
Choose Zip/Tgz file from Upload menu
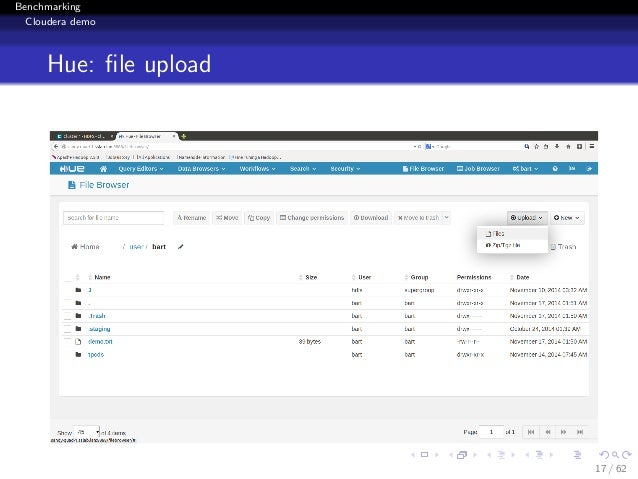click(x=512, y=245)
